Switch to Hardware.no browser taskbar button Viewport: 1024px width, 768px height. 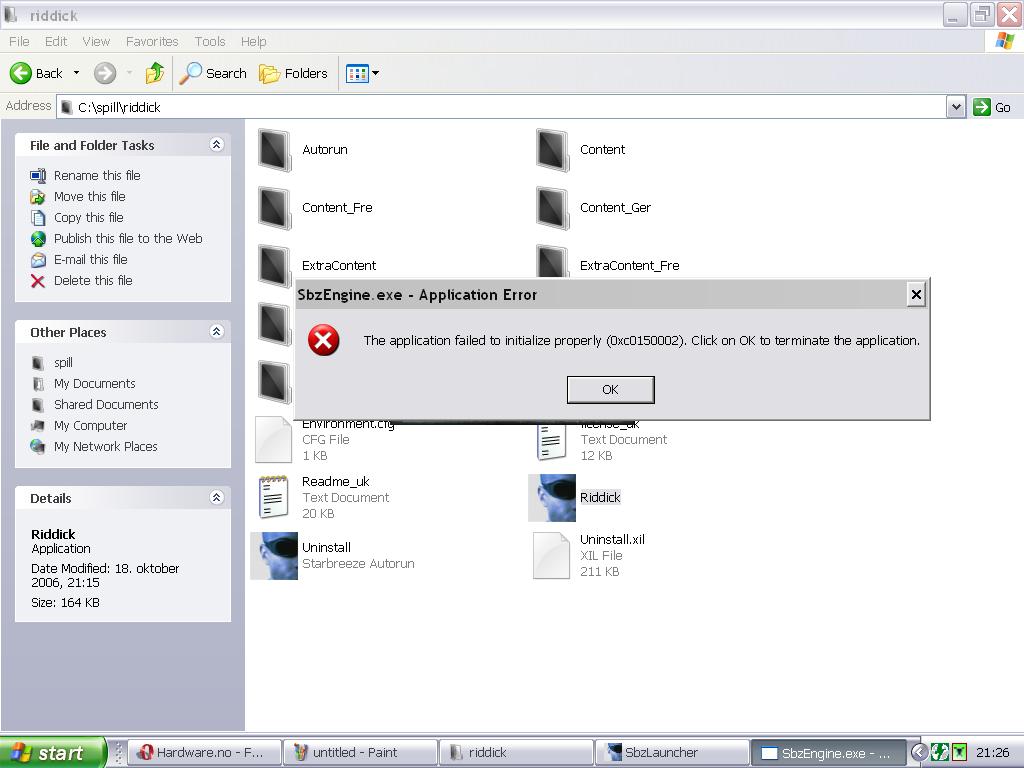pyautogui.click(x=204, y=752)
